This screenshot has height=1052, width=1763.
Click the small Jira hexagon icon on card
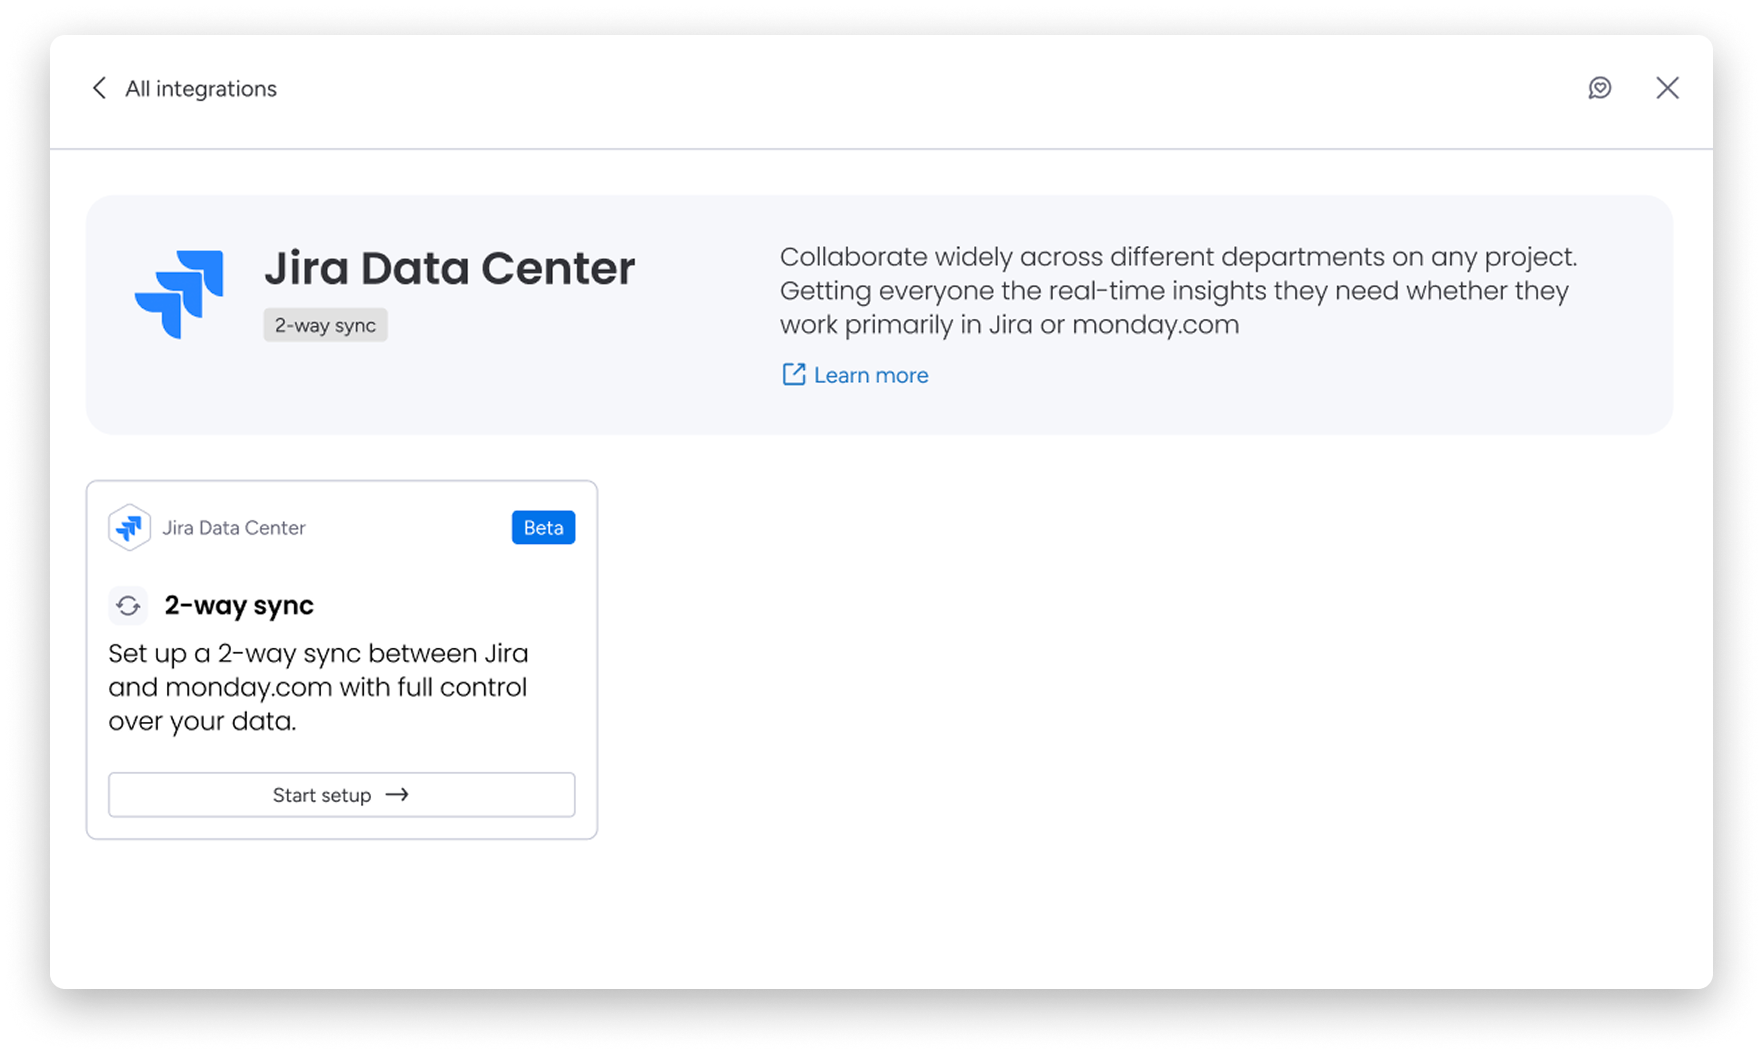pyautogui.click(x=129, y=527)
